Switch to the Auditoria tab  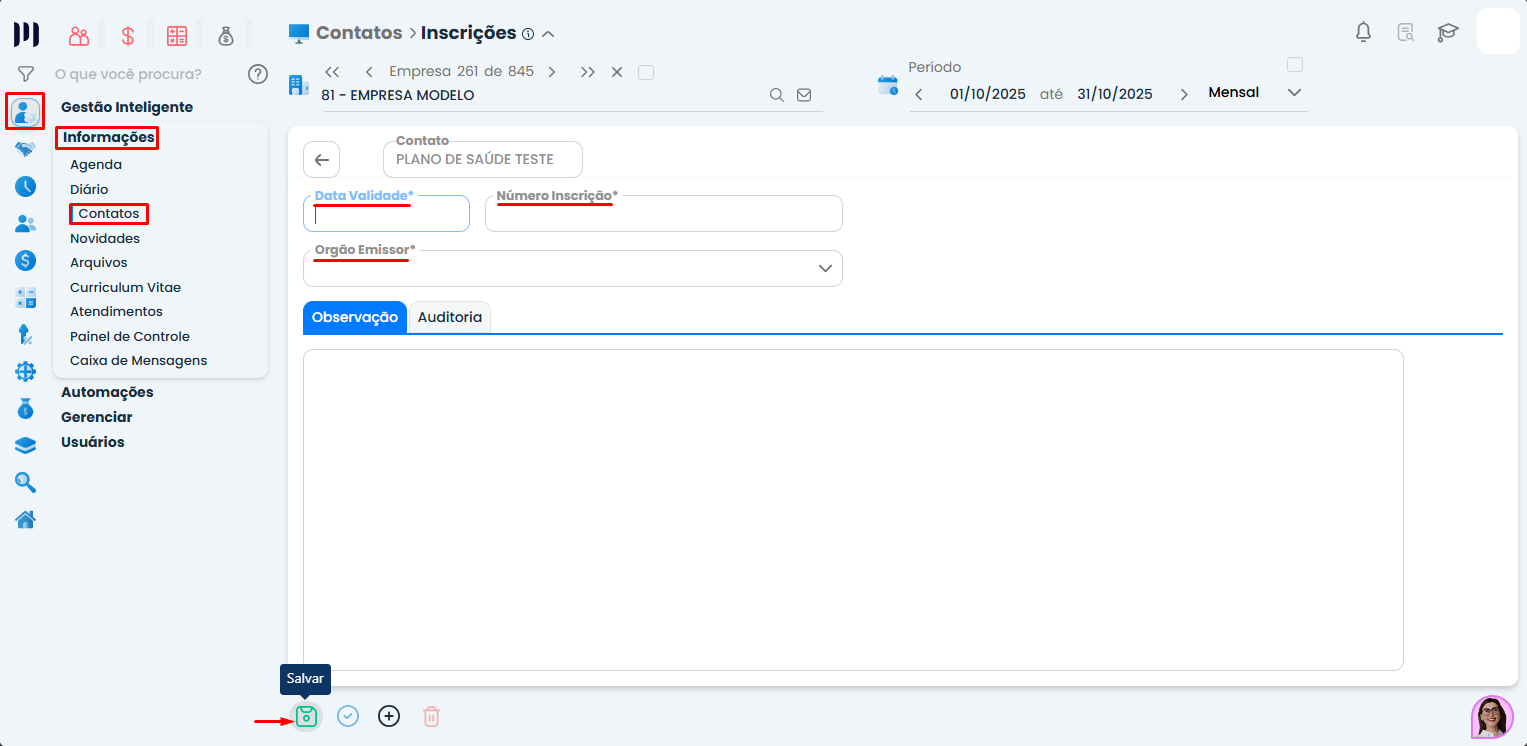(450, 317)
